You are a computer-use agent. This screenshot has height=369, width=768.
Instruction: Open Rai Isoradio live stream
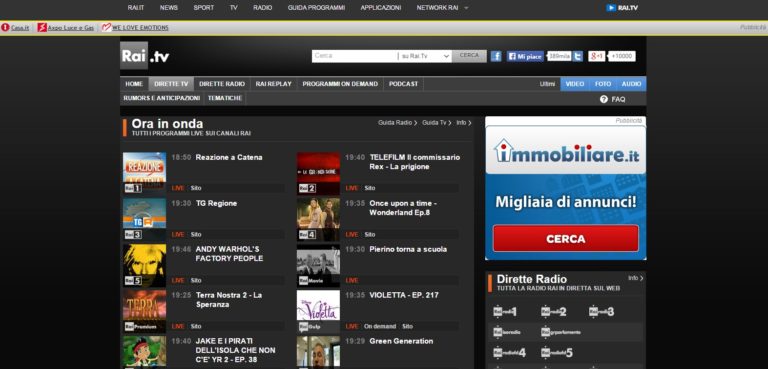tap(506, 332)
